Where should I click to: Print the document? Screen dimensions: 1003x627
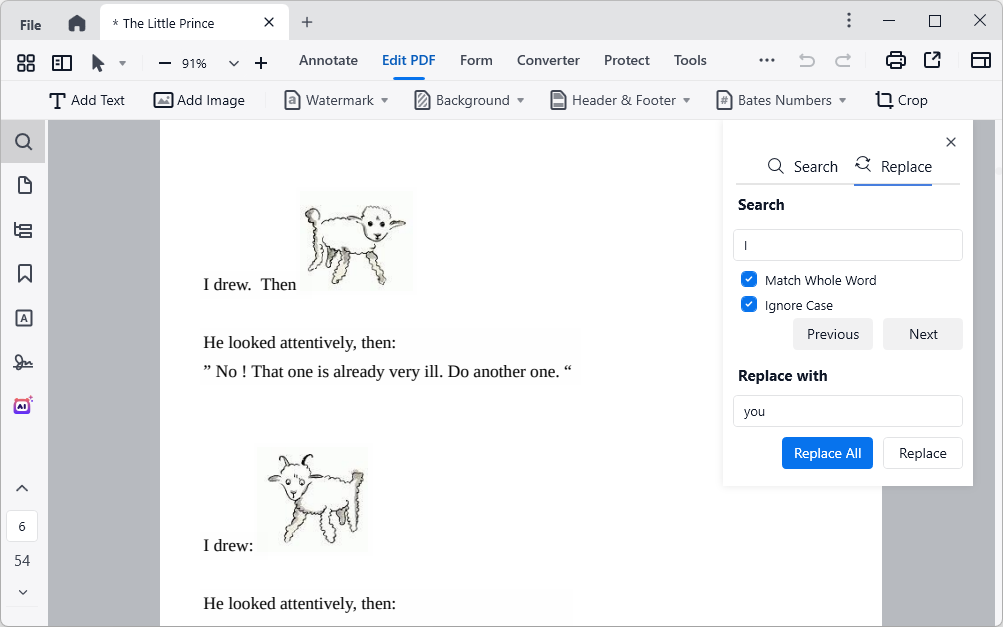[x=896, y=60]
